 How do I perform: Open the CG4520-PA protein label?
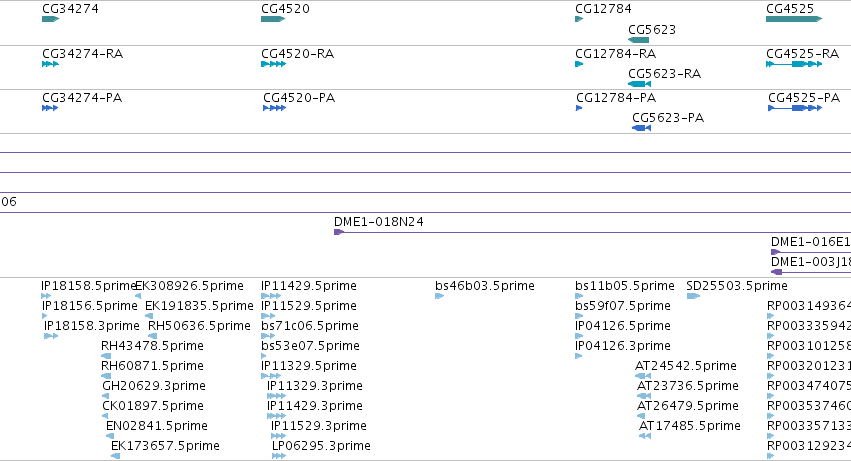click(299, 98)
